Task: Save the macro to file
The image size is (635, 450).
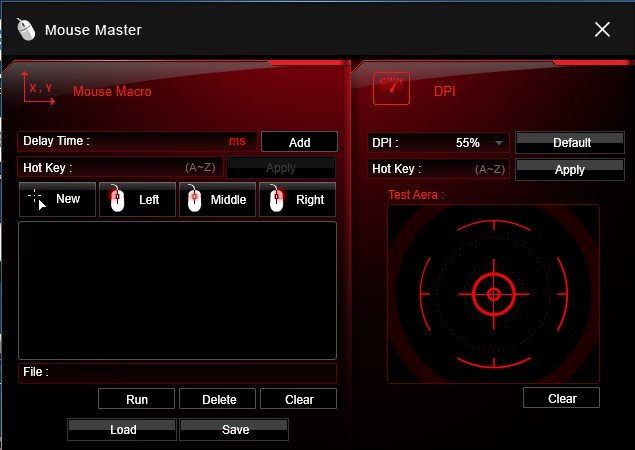Action: pyautogui.click(x=234, y=429)
